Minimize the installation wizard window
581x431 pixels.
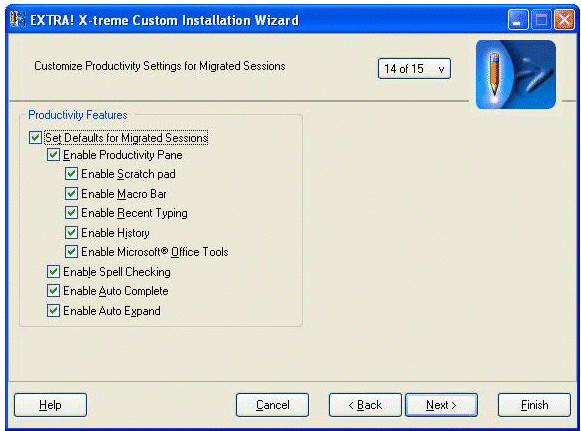click(x=518, y=19)
